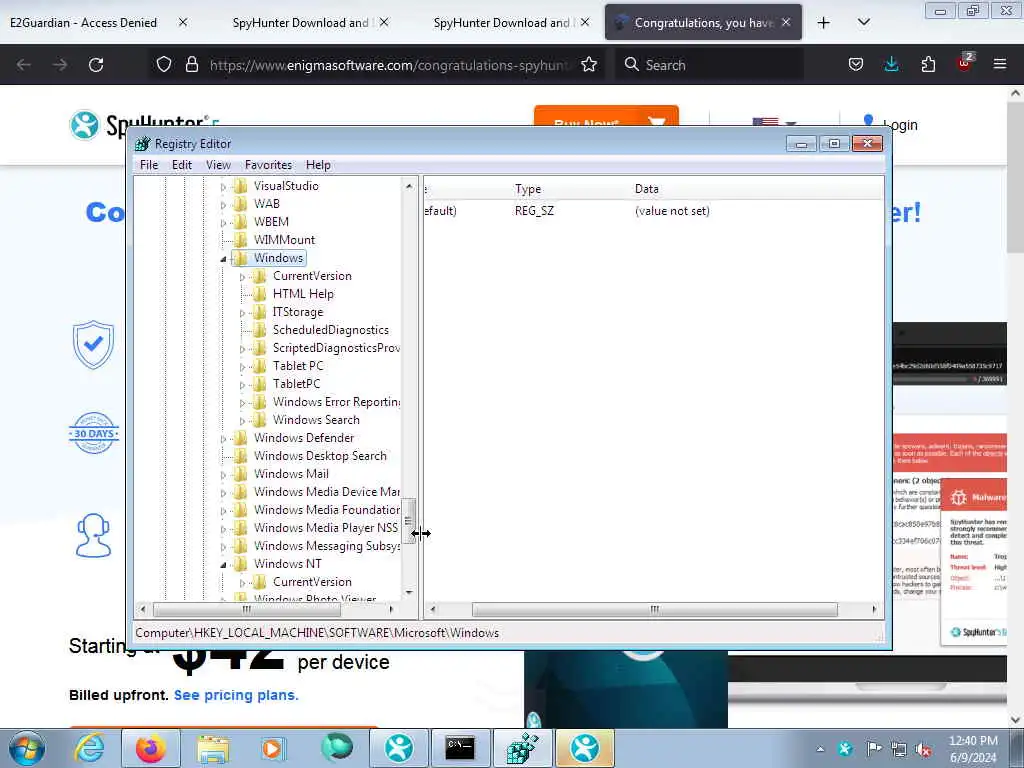Click the Firefox search box
Screen dimensions: 1024x768
point(709,65)
